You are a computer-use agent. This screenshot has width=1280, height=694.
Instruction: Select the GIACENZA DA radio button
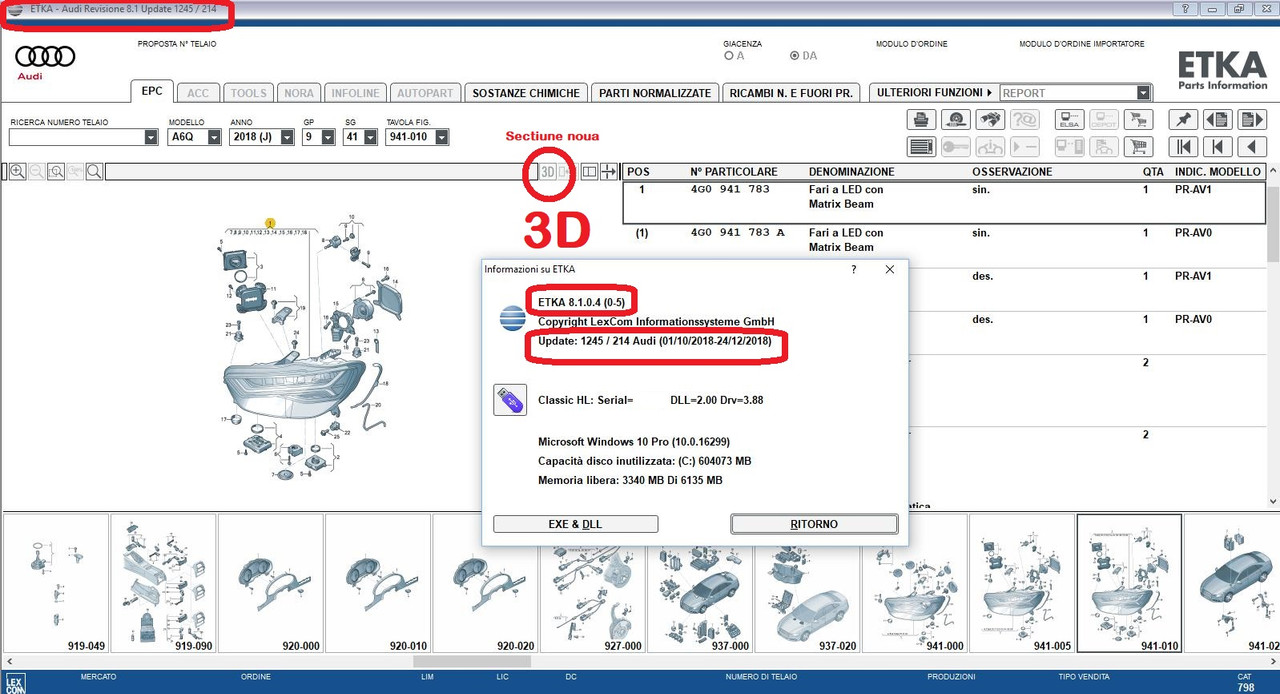pos(795,56)
